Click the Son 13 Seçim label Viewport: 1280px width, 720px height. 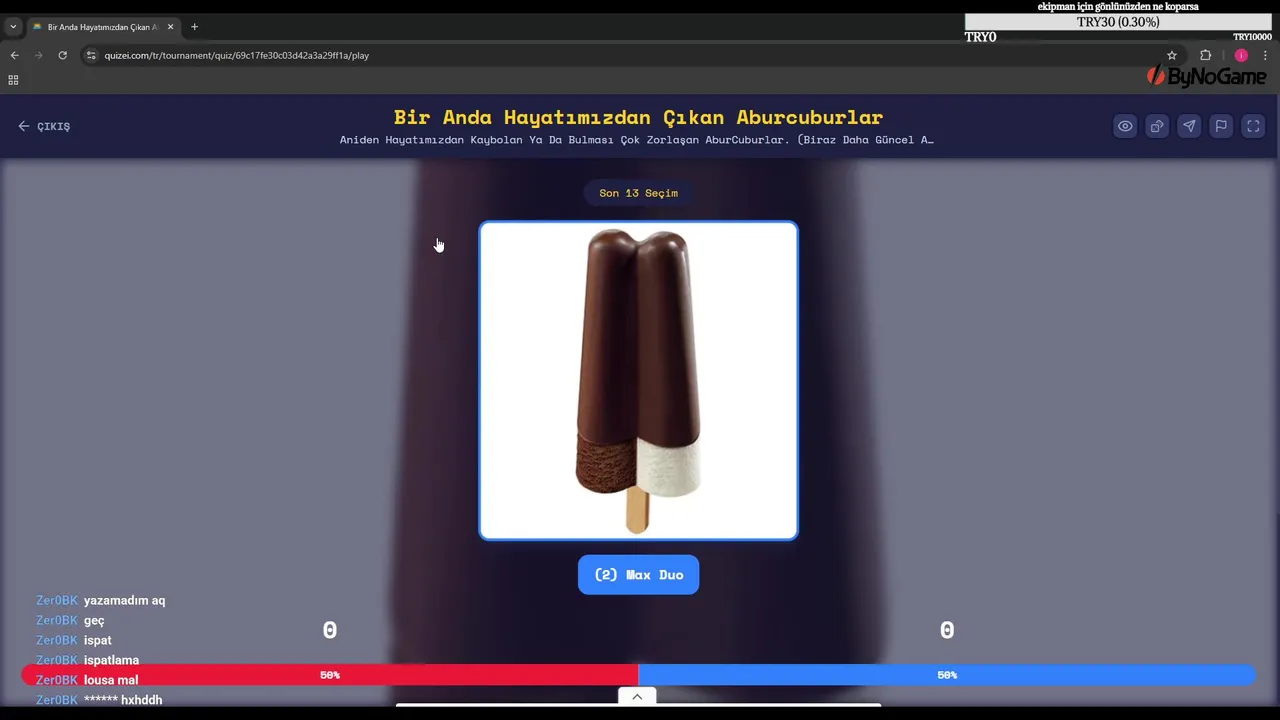tap(638, 193)
